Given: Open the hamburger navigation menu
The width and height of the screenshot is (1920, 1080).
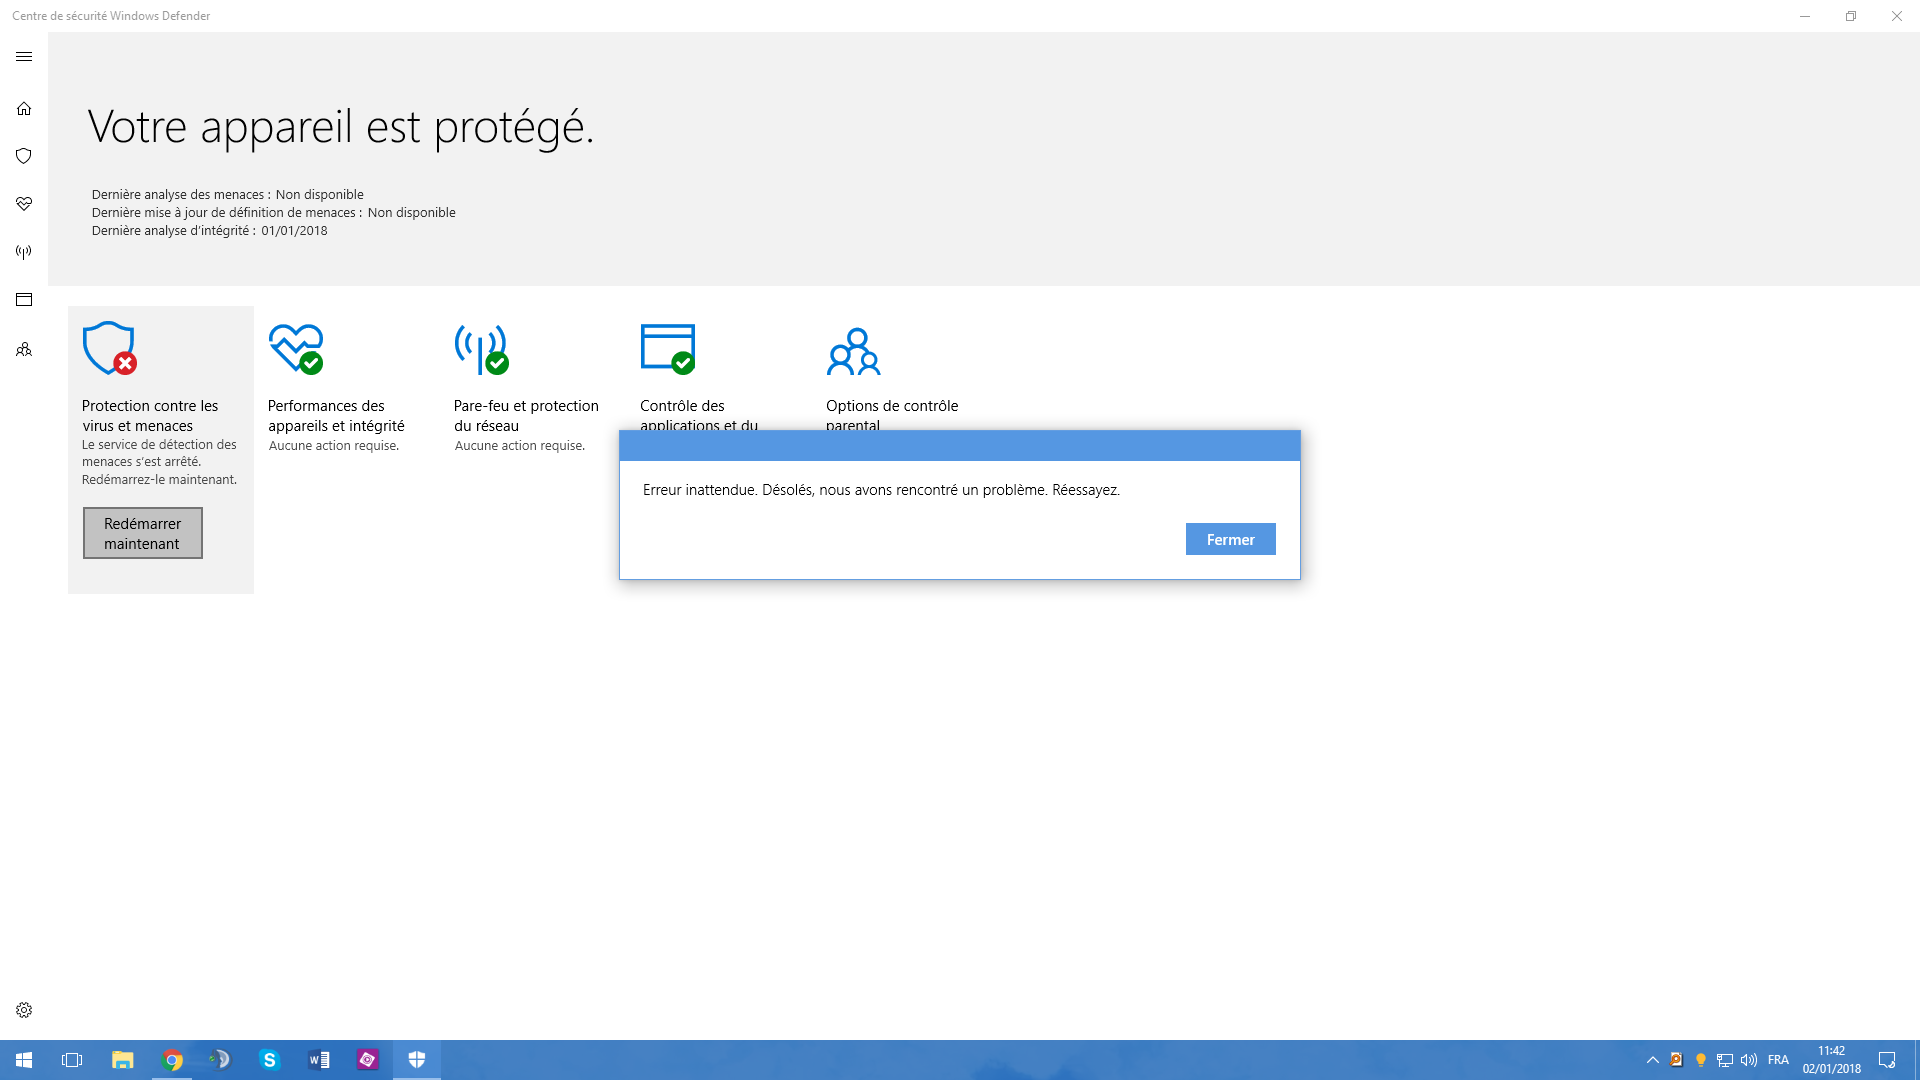Looking at the screenshot, I should [24, 57].
